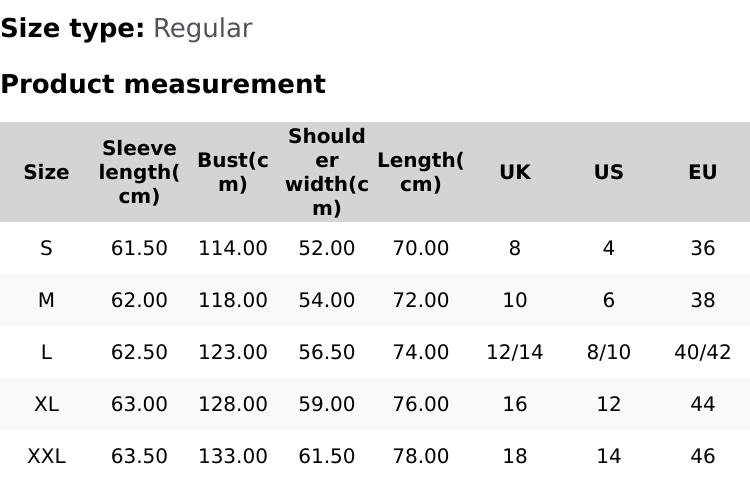Viewport: 750px width, 482px height.
Task: Click the L size row label
Action: coord(46,352)
